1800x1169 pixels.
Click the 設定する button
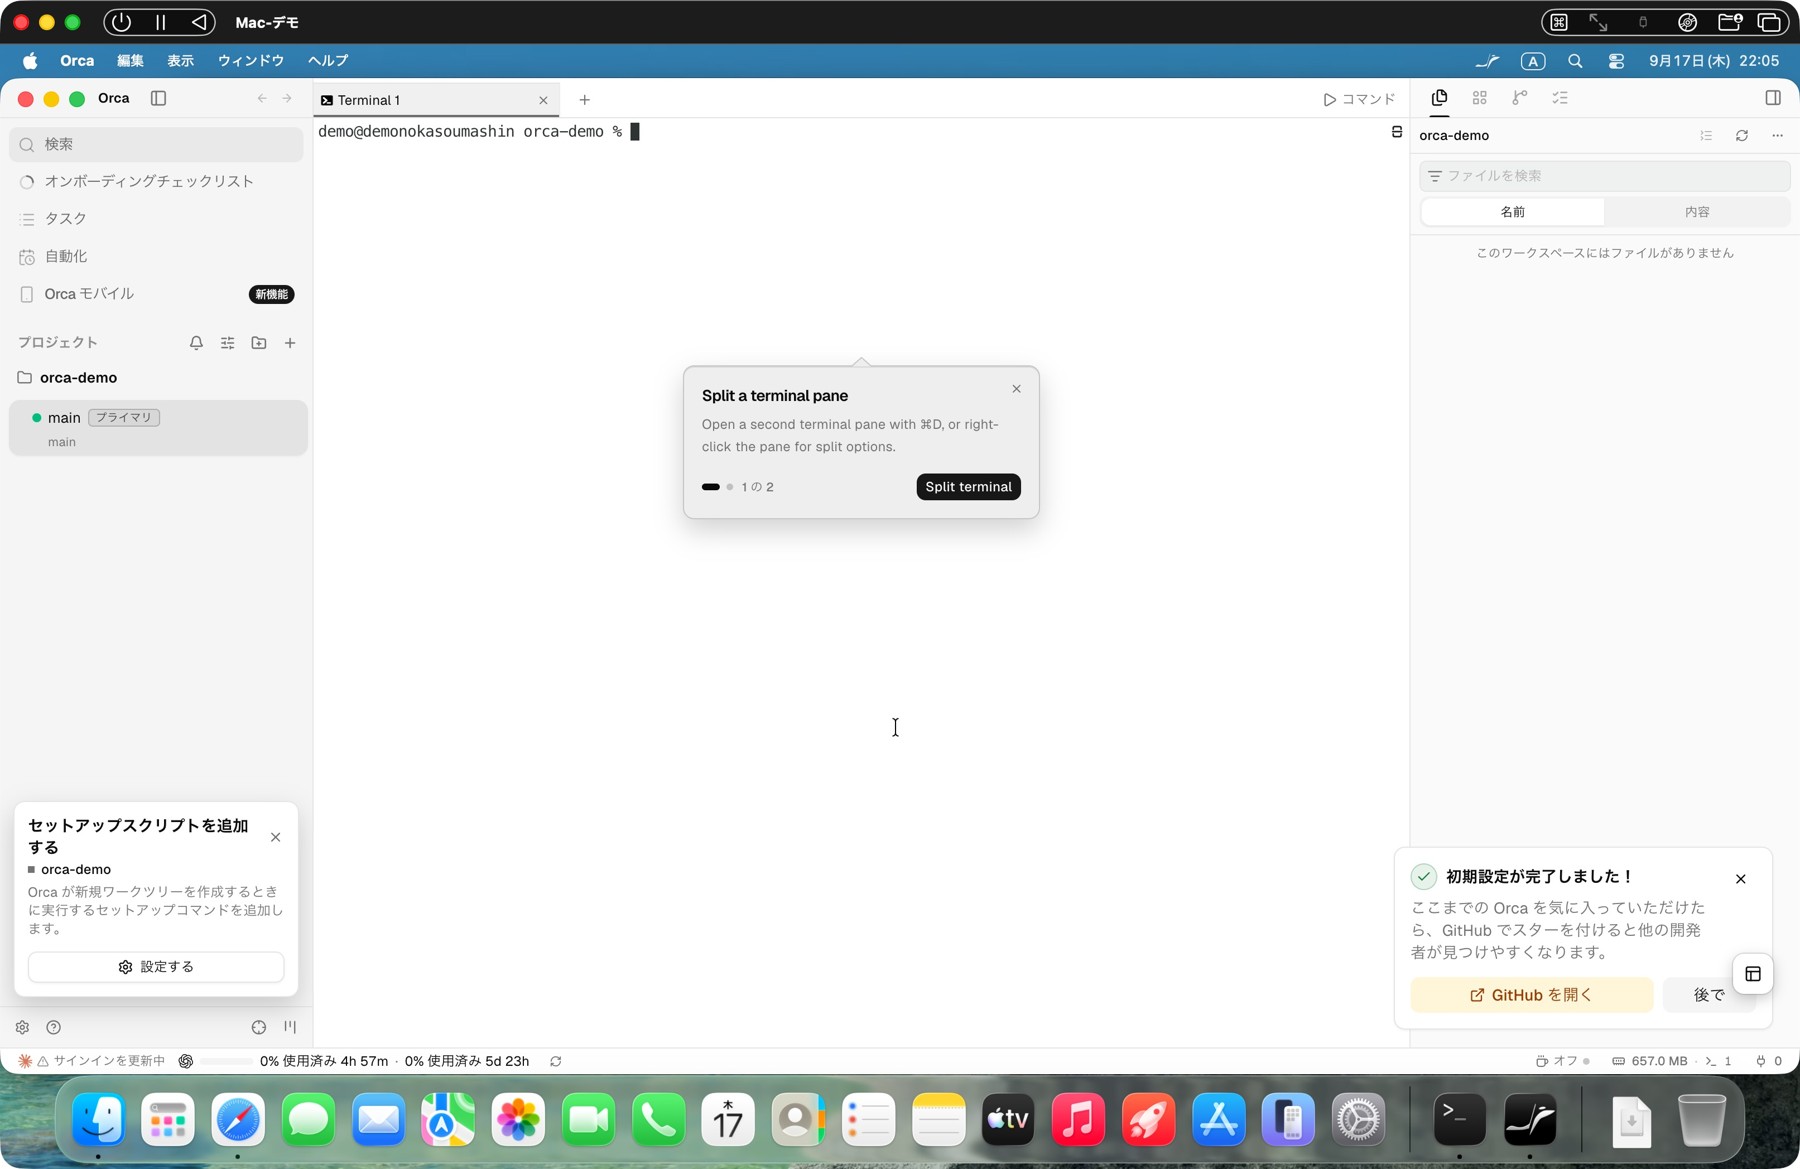tap(156, 967)
